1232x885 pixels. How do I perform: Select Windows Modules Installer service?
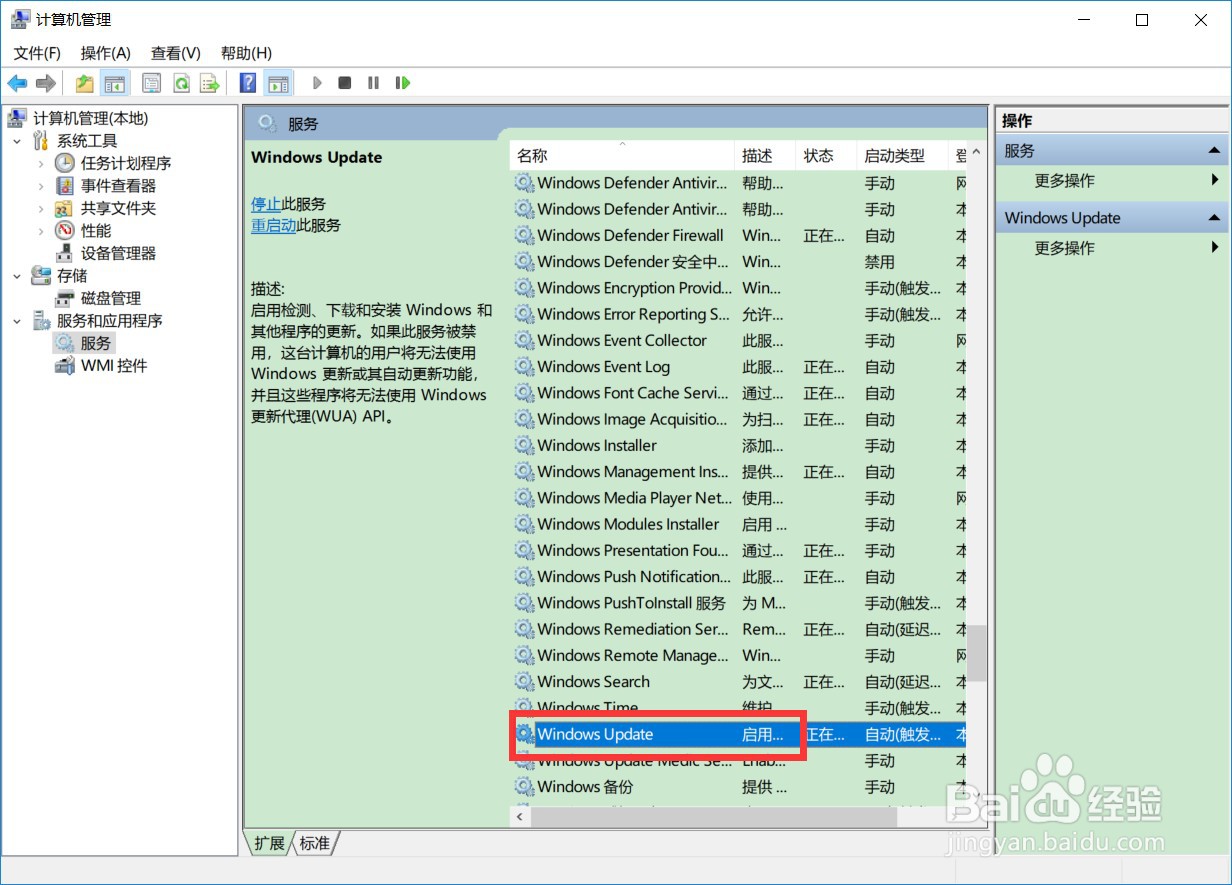(x=738, y=524)
